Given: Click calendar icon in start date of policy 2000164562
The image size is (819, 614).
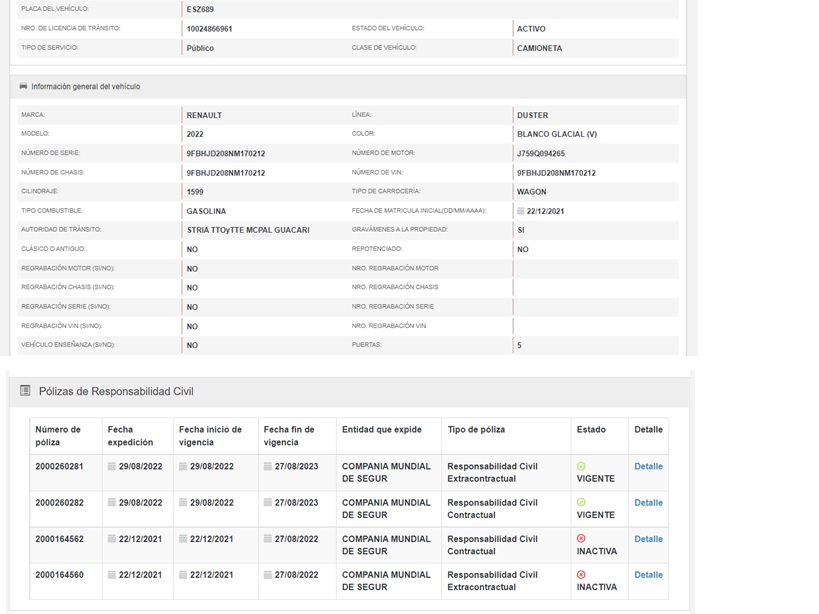Looking at the screenshot, I should click(x=183, y=539).
